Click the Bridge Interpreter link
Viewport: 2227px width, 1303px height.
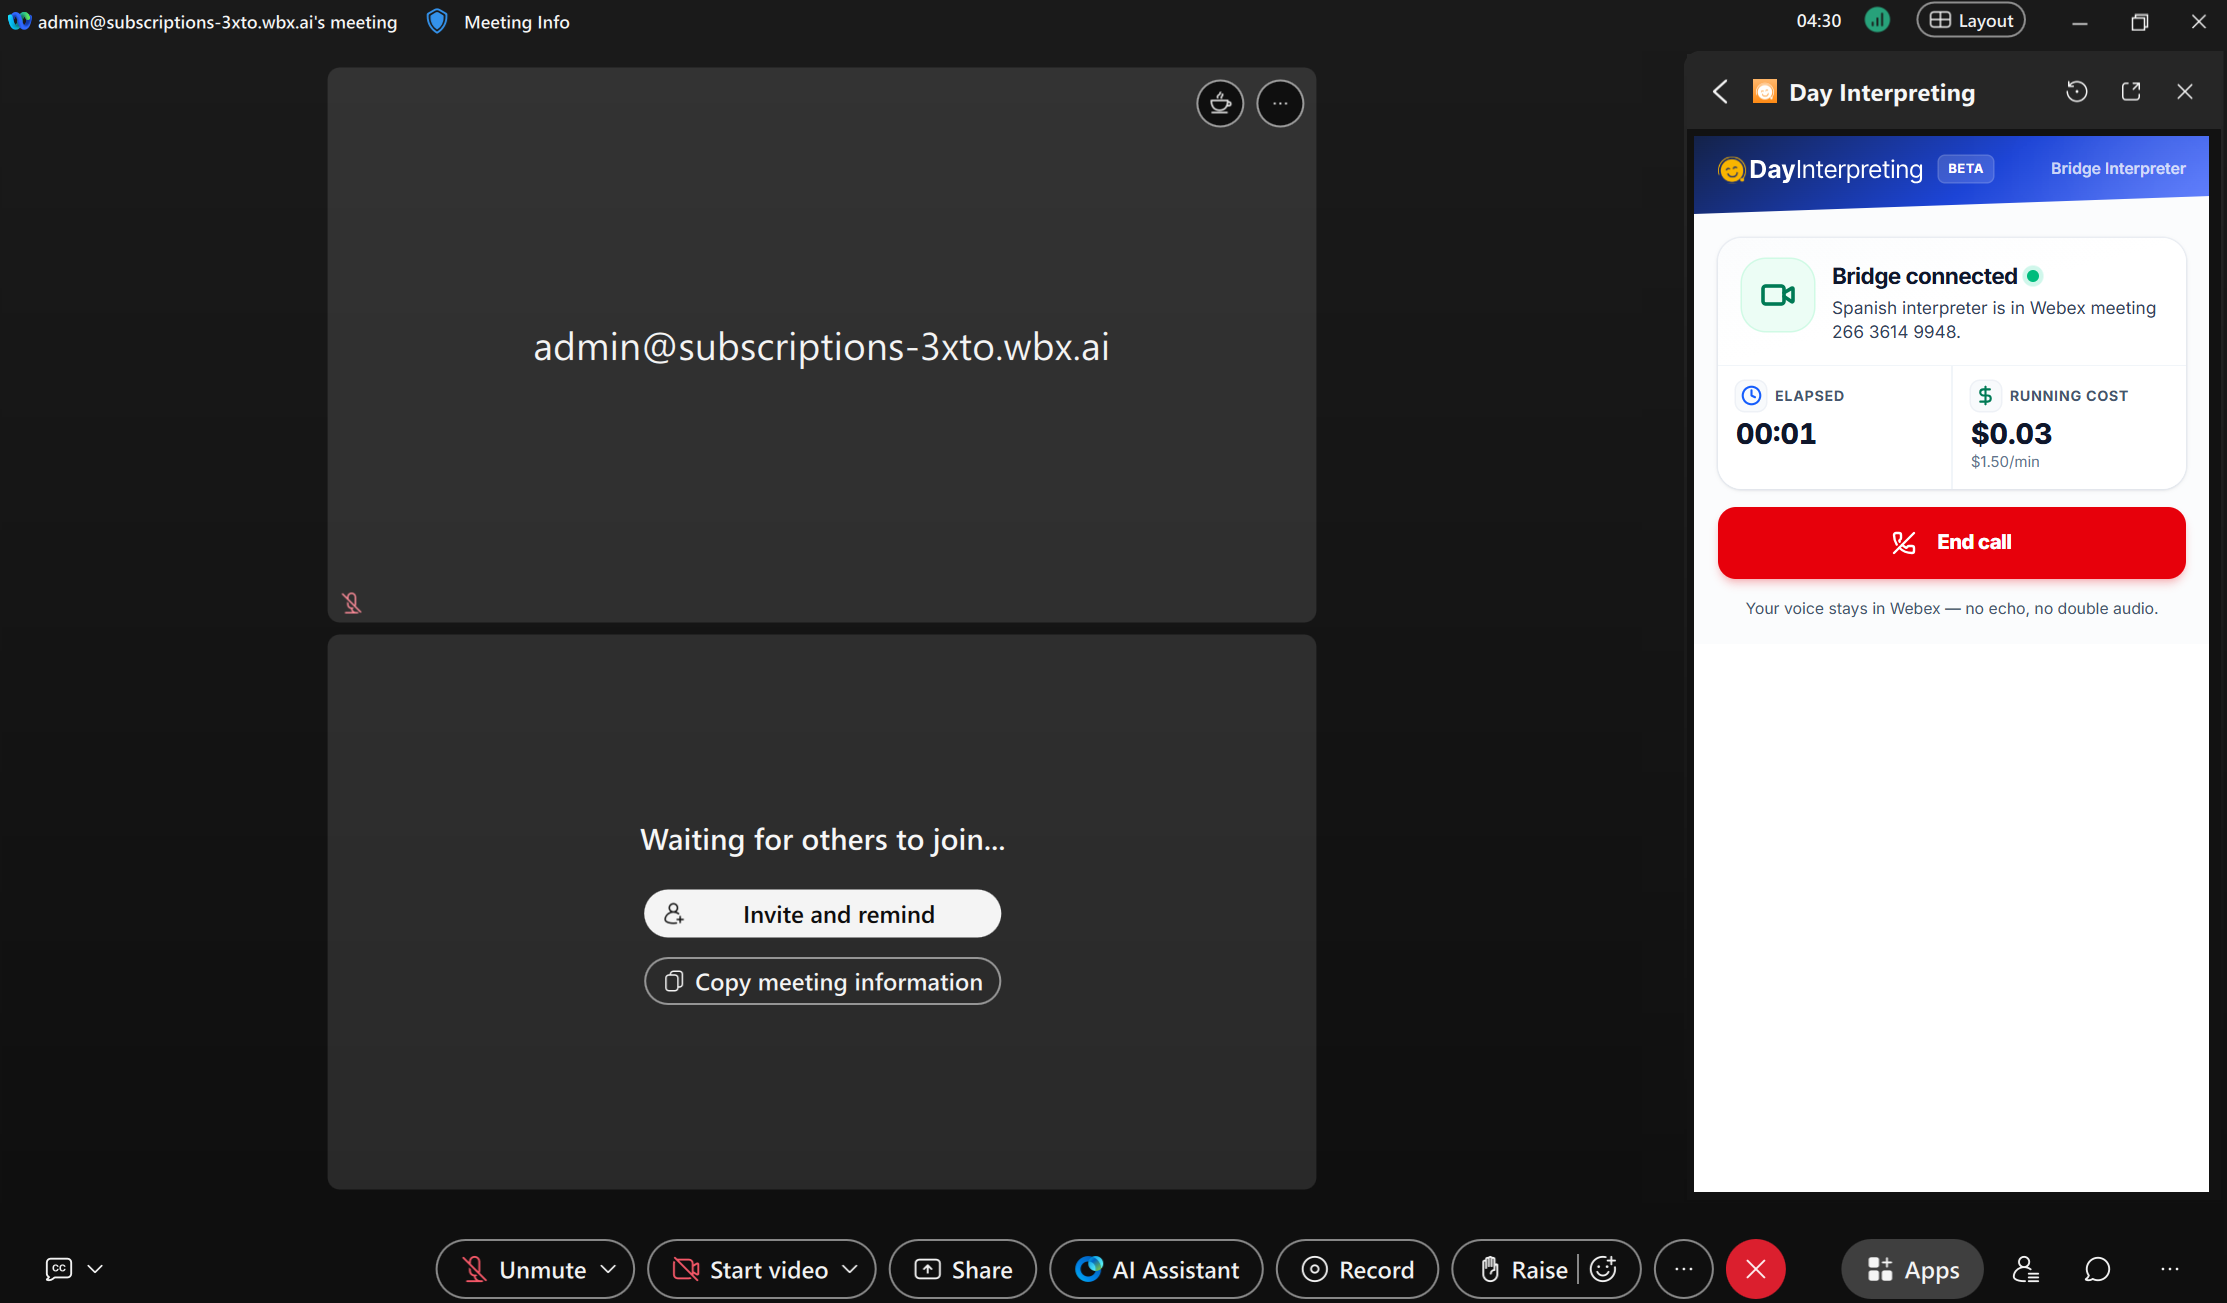(x=2117, y=168)
